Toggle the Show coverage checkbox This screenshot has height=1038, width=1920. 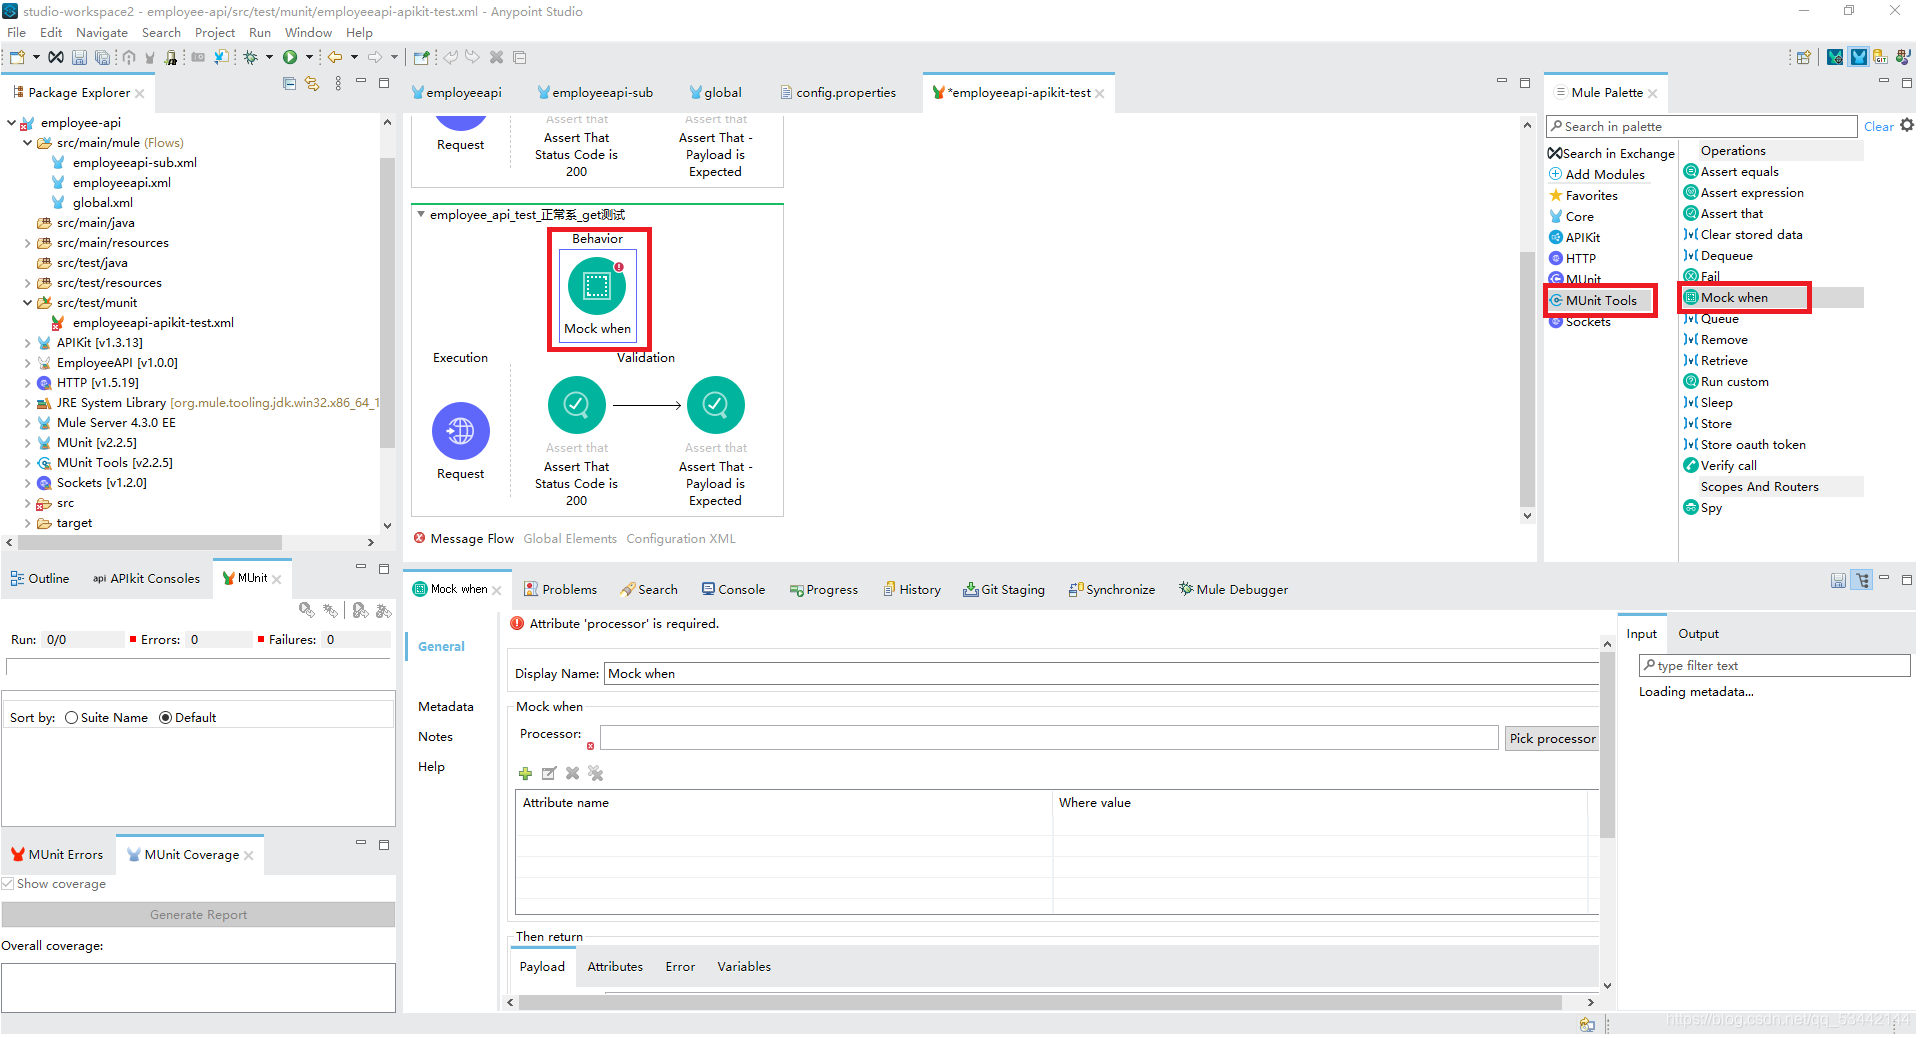click(x=8, y=884)
